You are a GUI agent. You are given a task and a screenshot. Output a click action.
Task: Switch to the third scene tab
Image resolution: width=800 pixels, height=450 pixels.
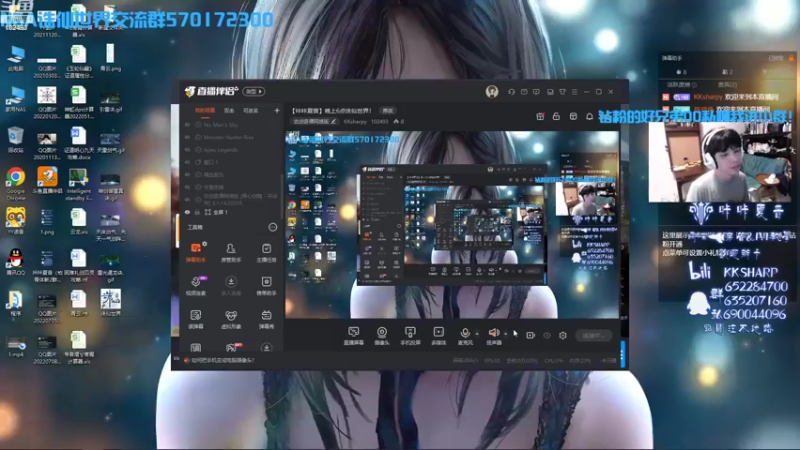[250, 110]
